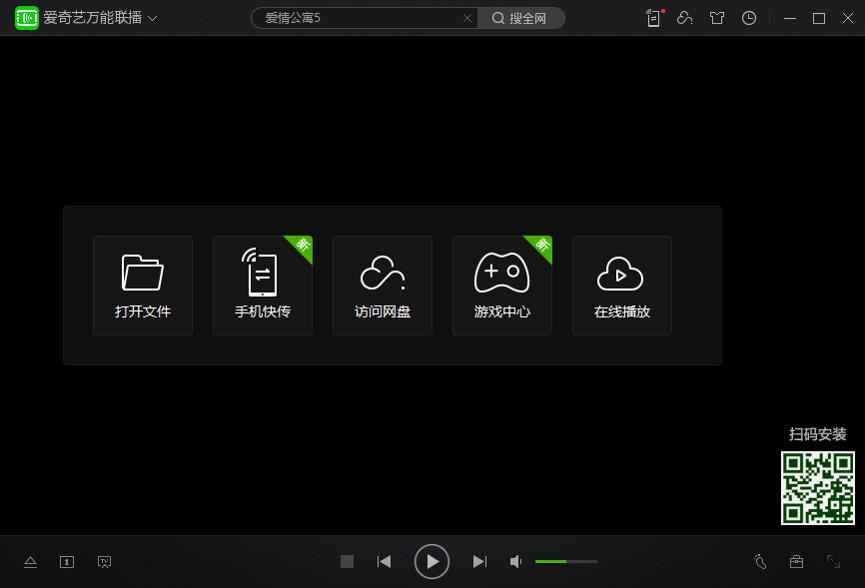Open the 打开文件 tile
The height and width of the screenshot is (588, 865).
pyautogui.click(x=143, y=285)
